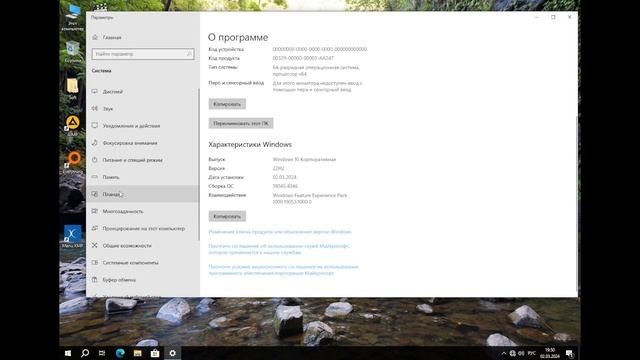Go to Главная via the home icon

[95, 37]
